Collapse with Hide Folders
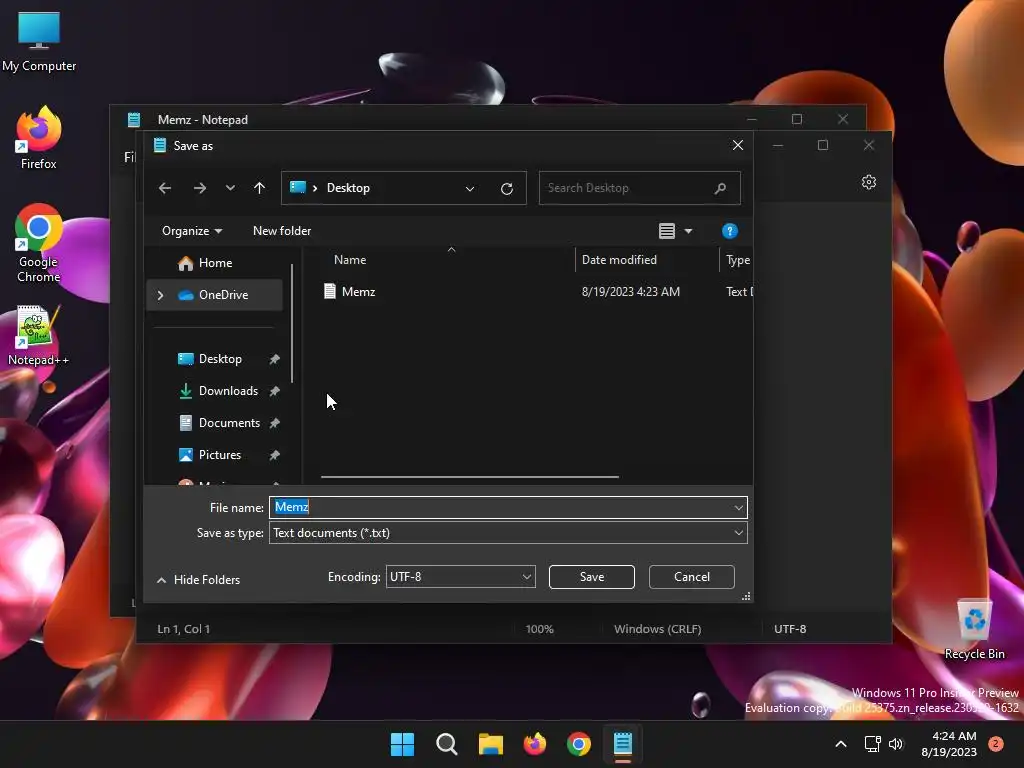This screenshot has width=1024, height=768. point(199,580)
